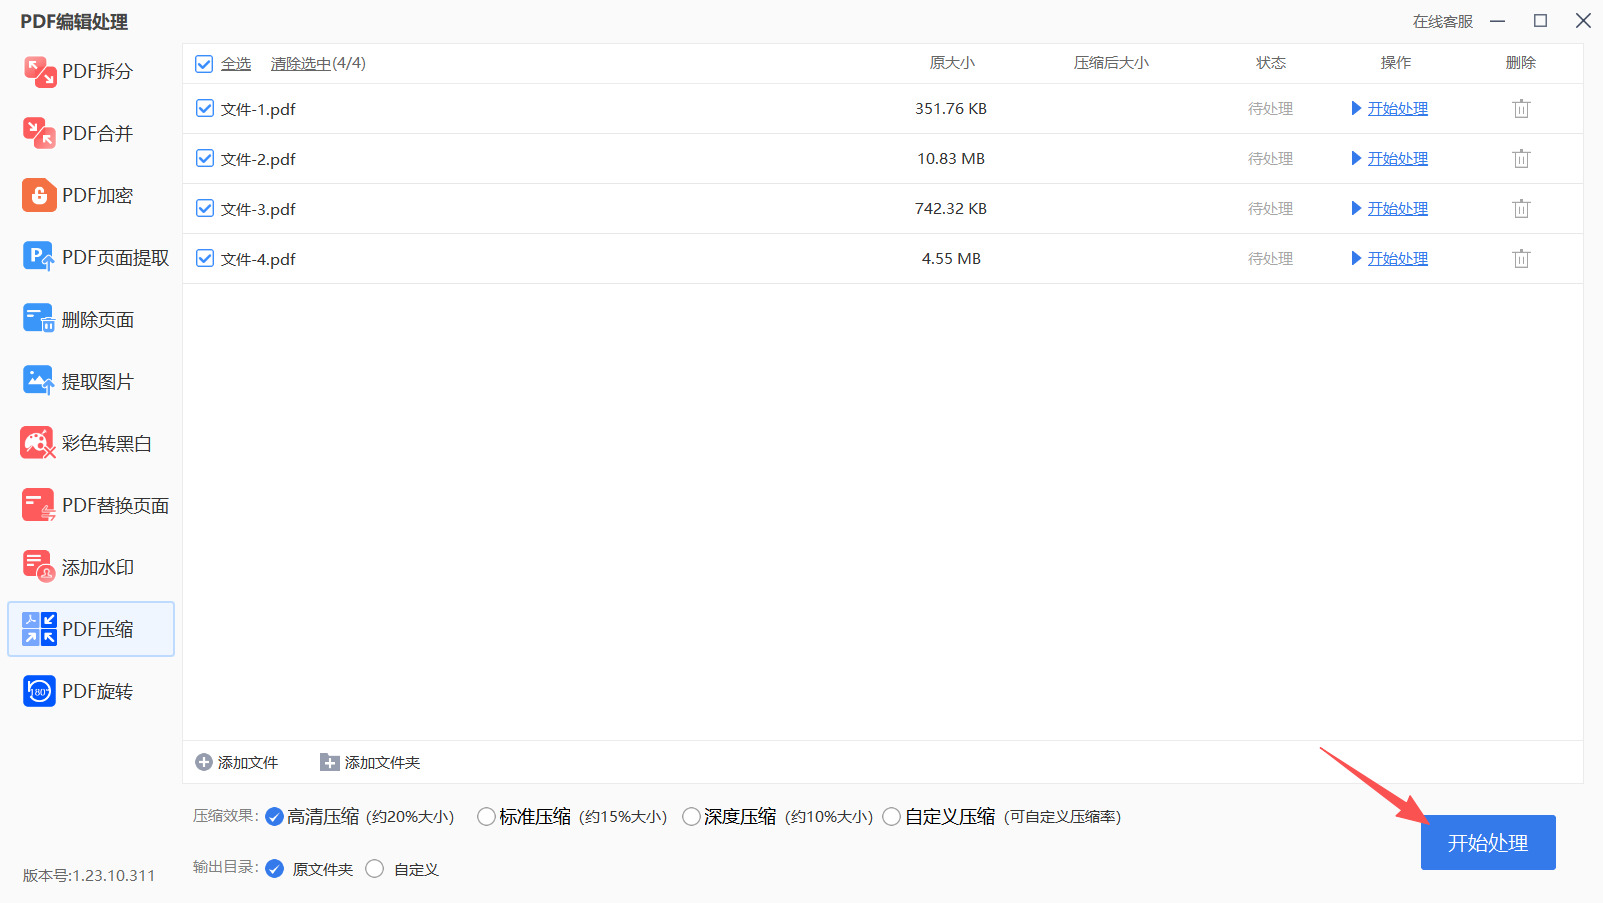
Task: Click the 清除选中 link
Action: [x=301, y=64]
